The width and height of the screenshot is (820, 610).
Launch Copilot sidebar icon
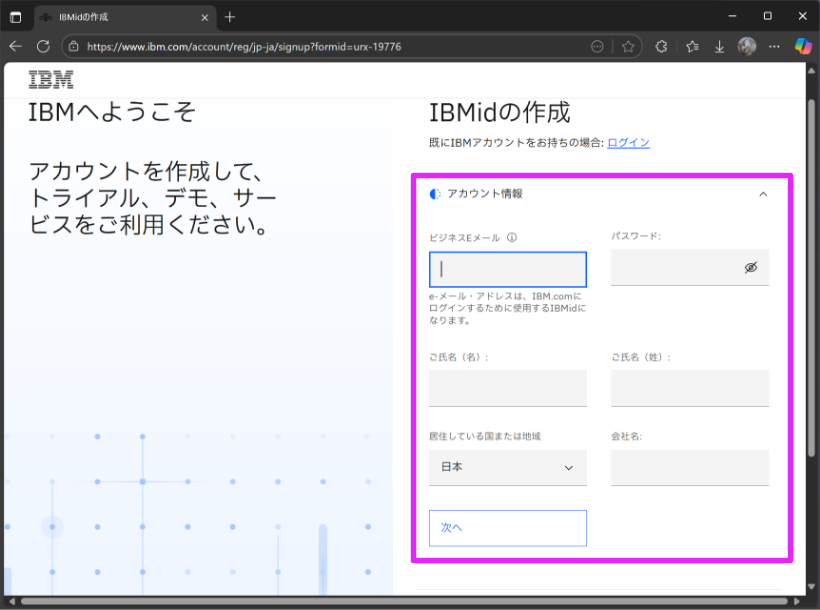pos(803,47)
